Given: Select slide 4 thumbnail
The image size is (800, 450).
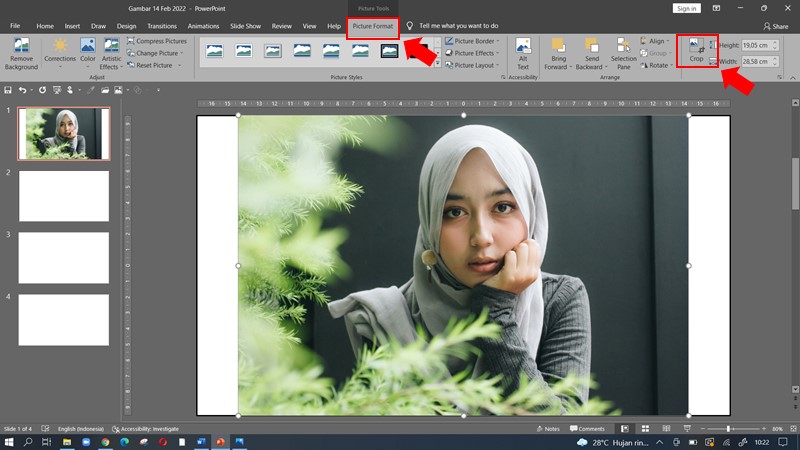Looking at the screenshot, I should click(64, 320).
